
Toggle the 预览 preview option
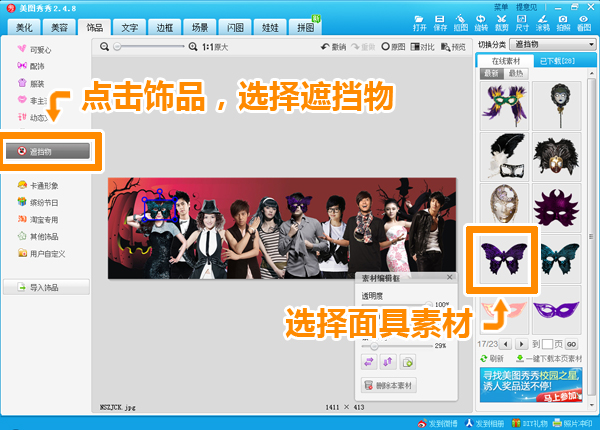click(452, 46)
